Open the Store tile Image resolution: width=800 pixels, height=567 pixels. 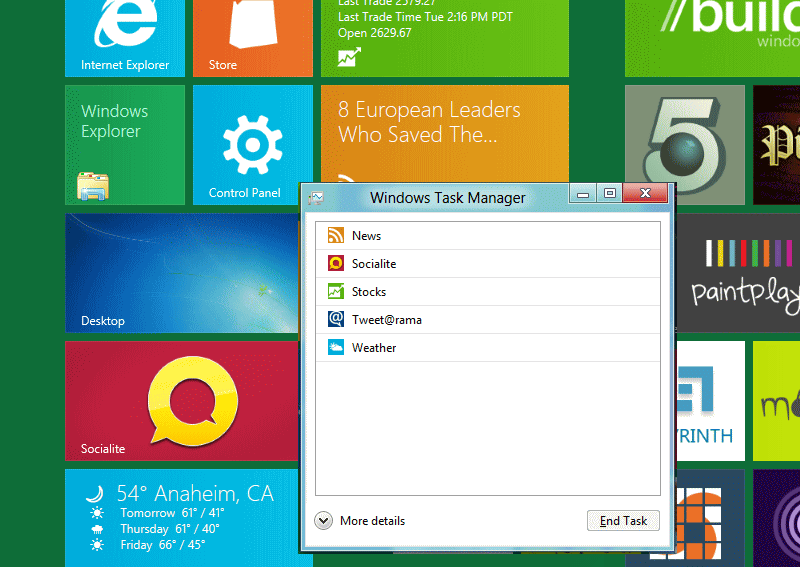(253, 38)
